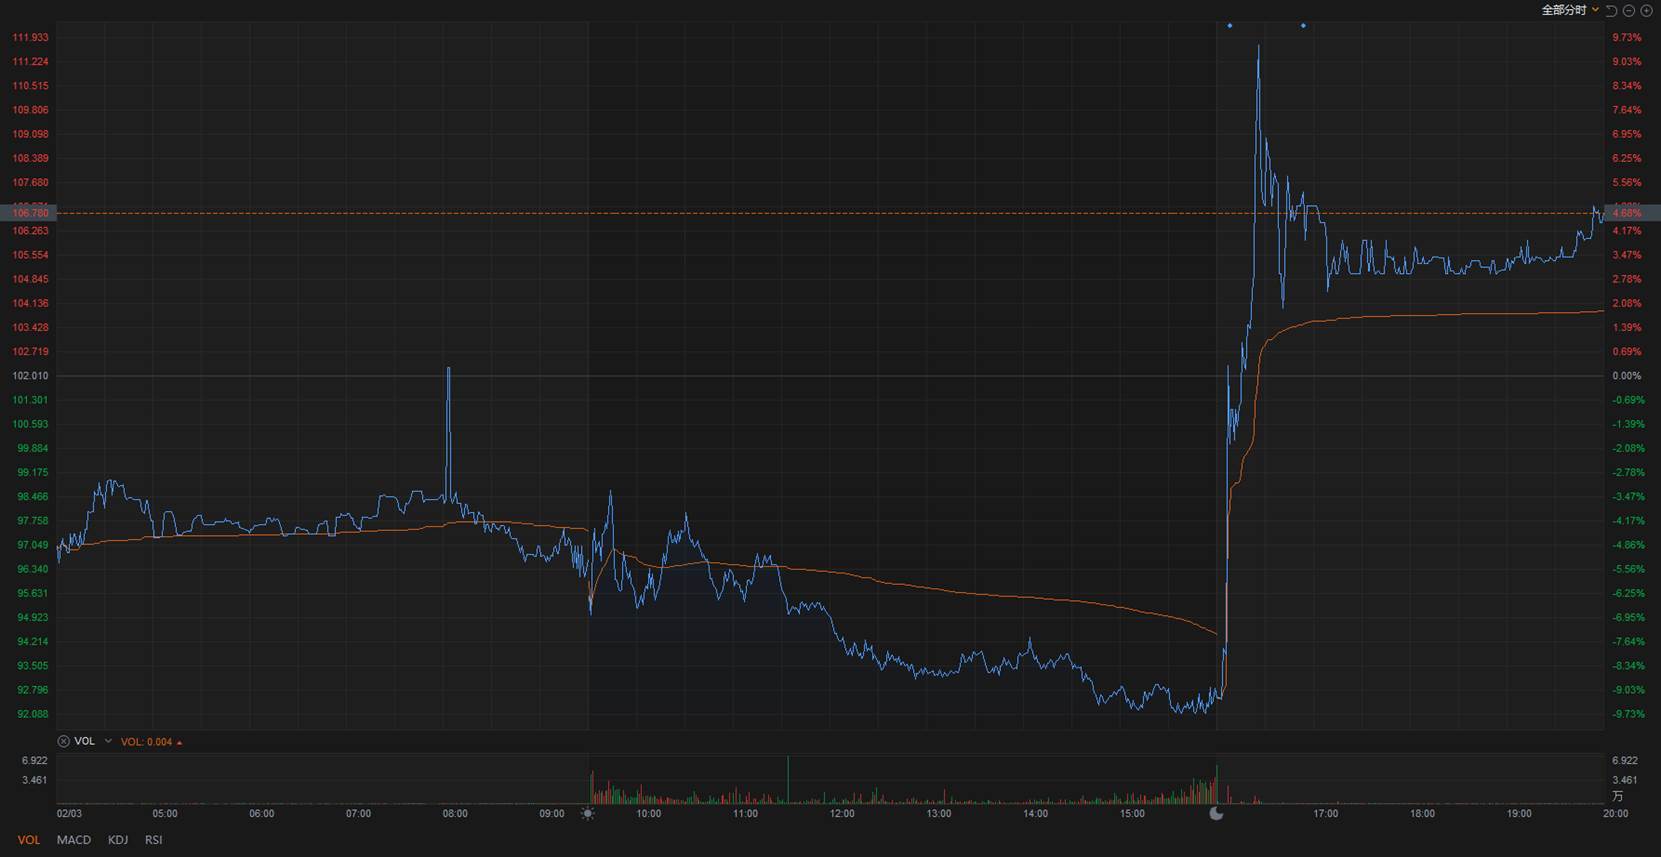Click the 02/03 date label on time axis
This screenshot has height=857, width=1661.
69,814
